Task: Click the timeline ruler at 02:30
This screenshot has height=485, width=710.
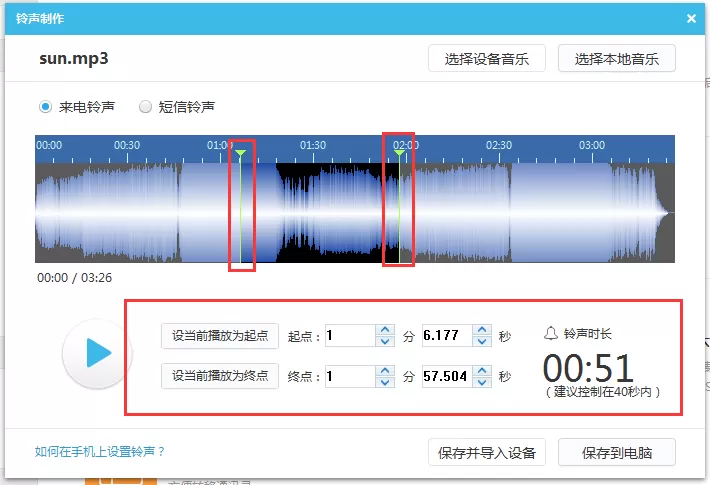Action: point(499,145)
